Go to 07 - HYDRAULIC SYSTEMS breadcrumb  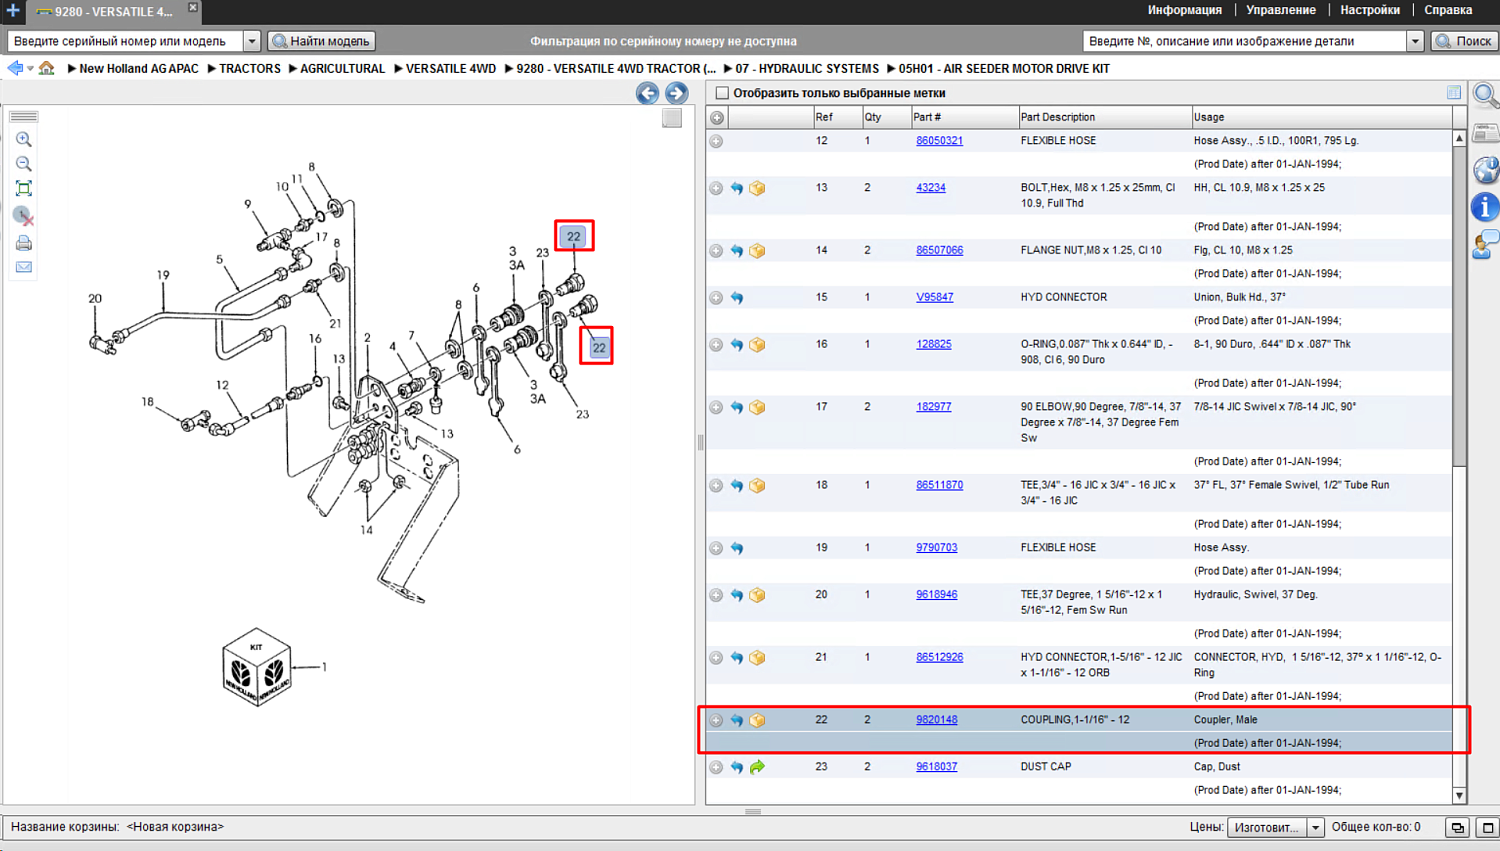807,69
